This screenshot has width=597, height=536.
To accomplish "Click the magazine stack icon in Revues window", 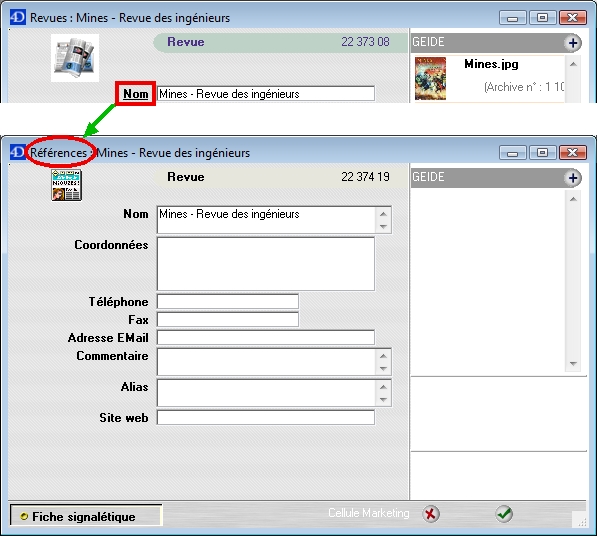I will [x=75, y=57].
